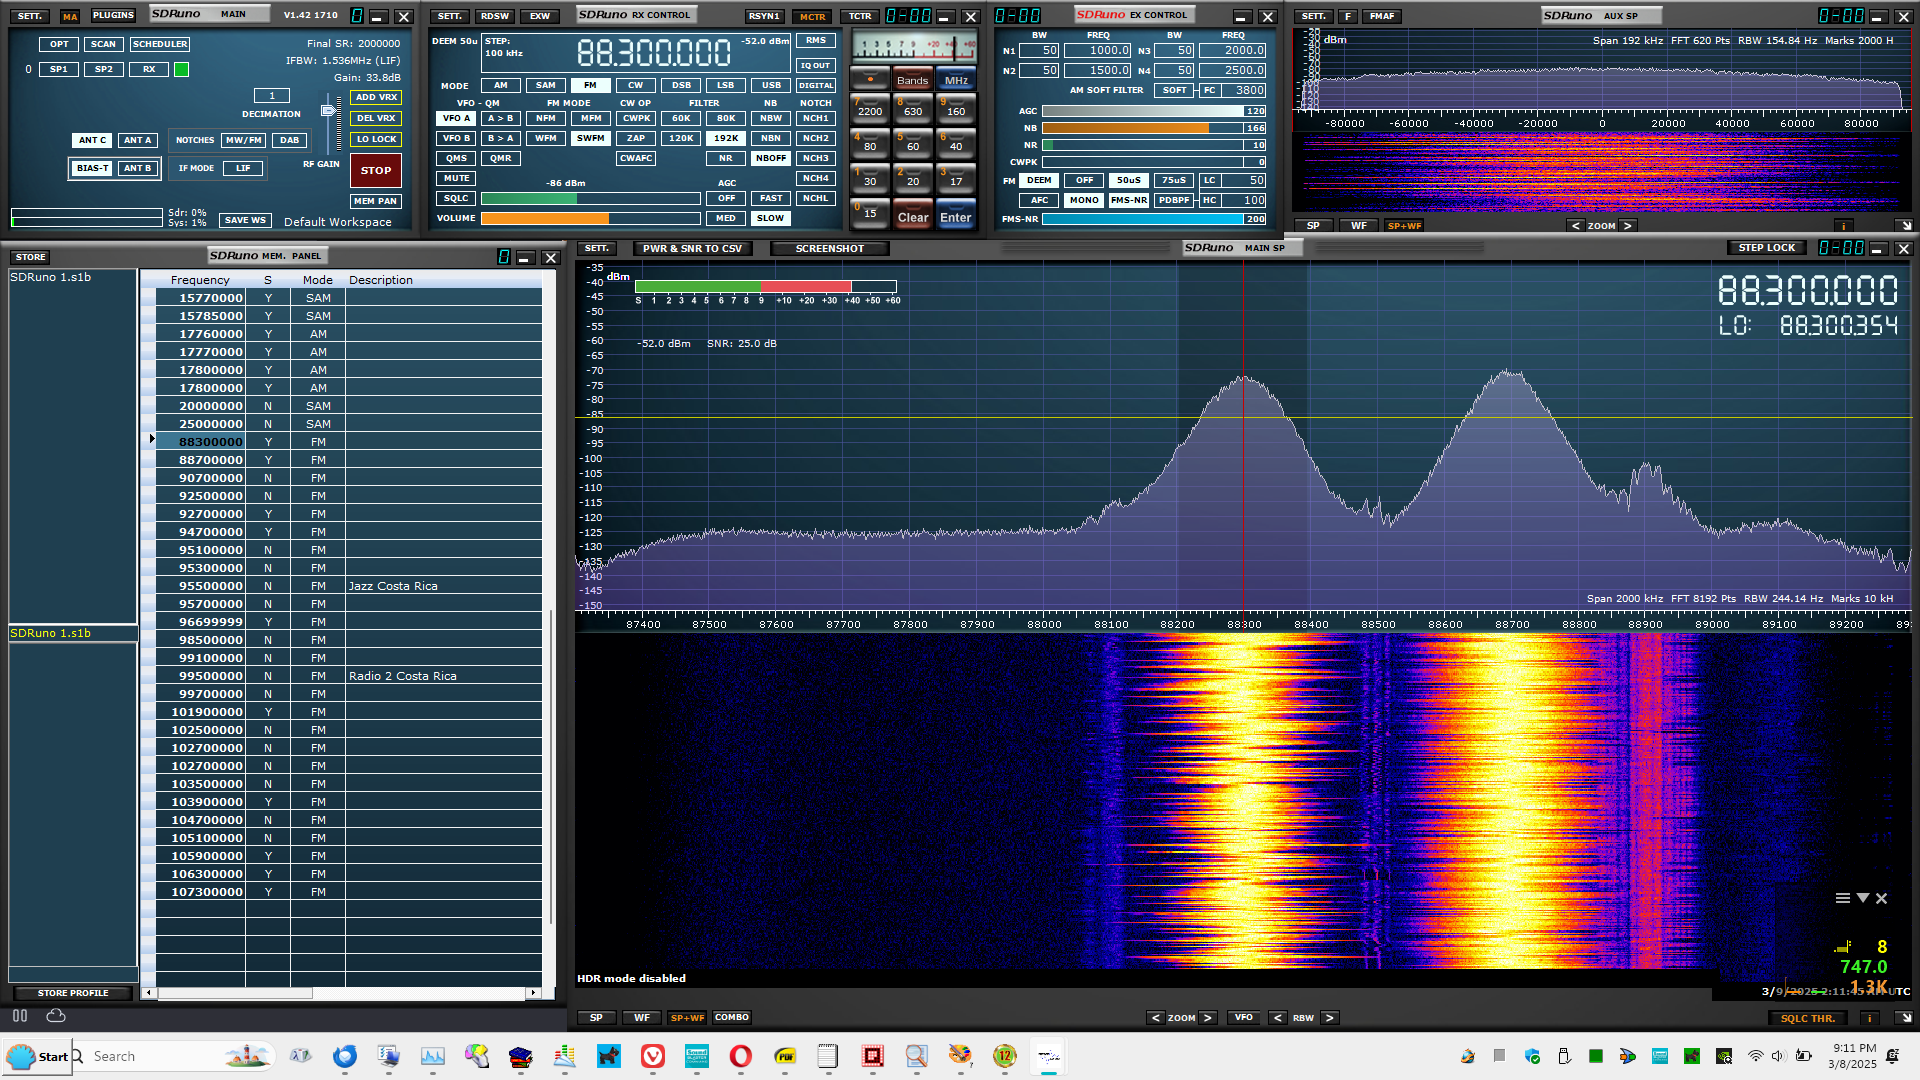
Task: Click the volume speaker tray icon
Action: click(1777, 1056)
